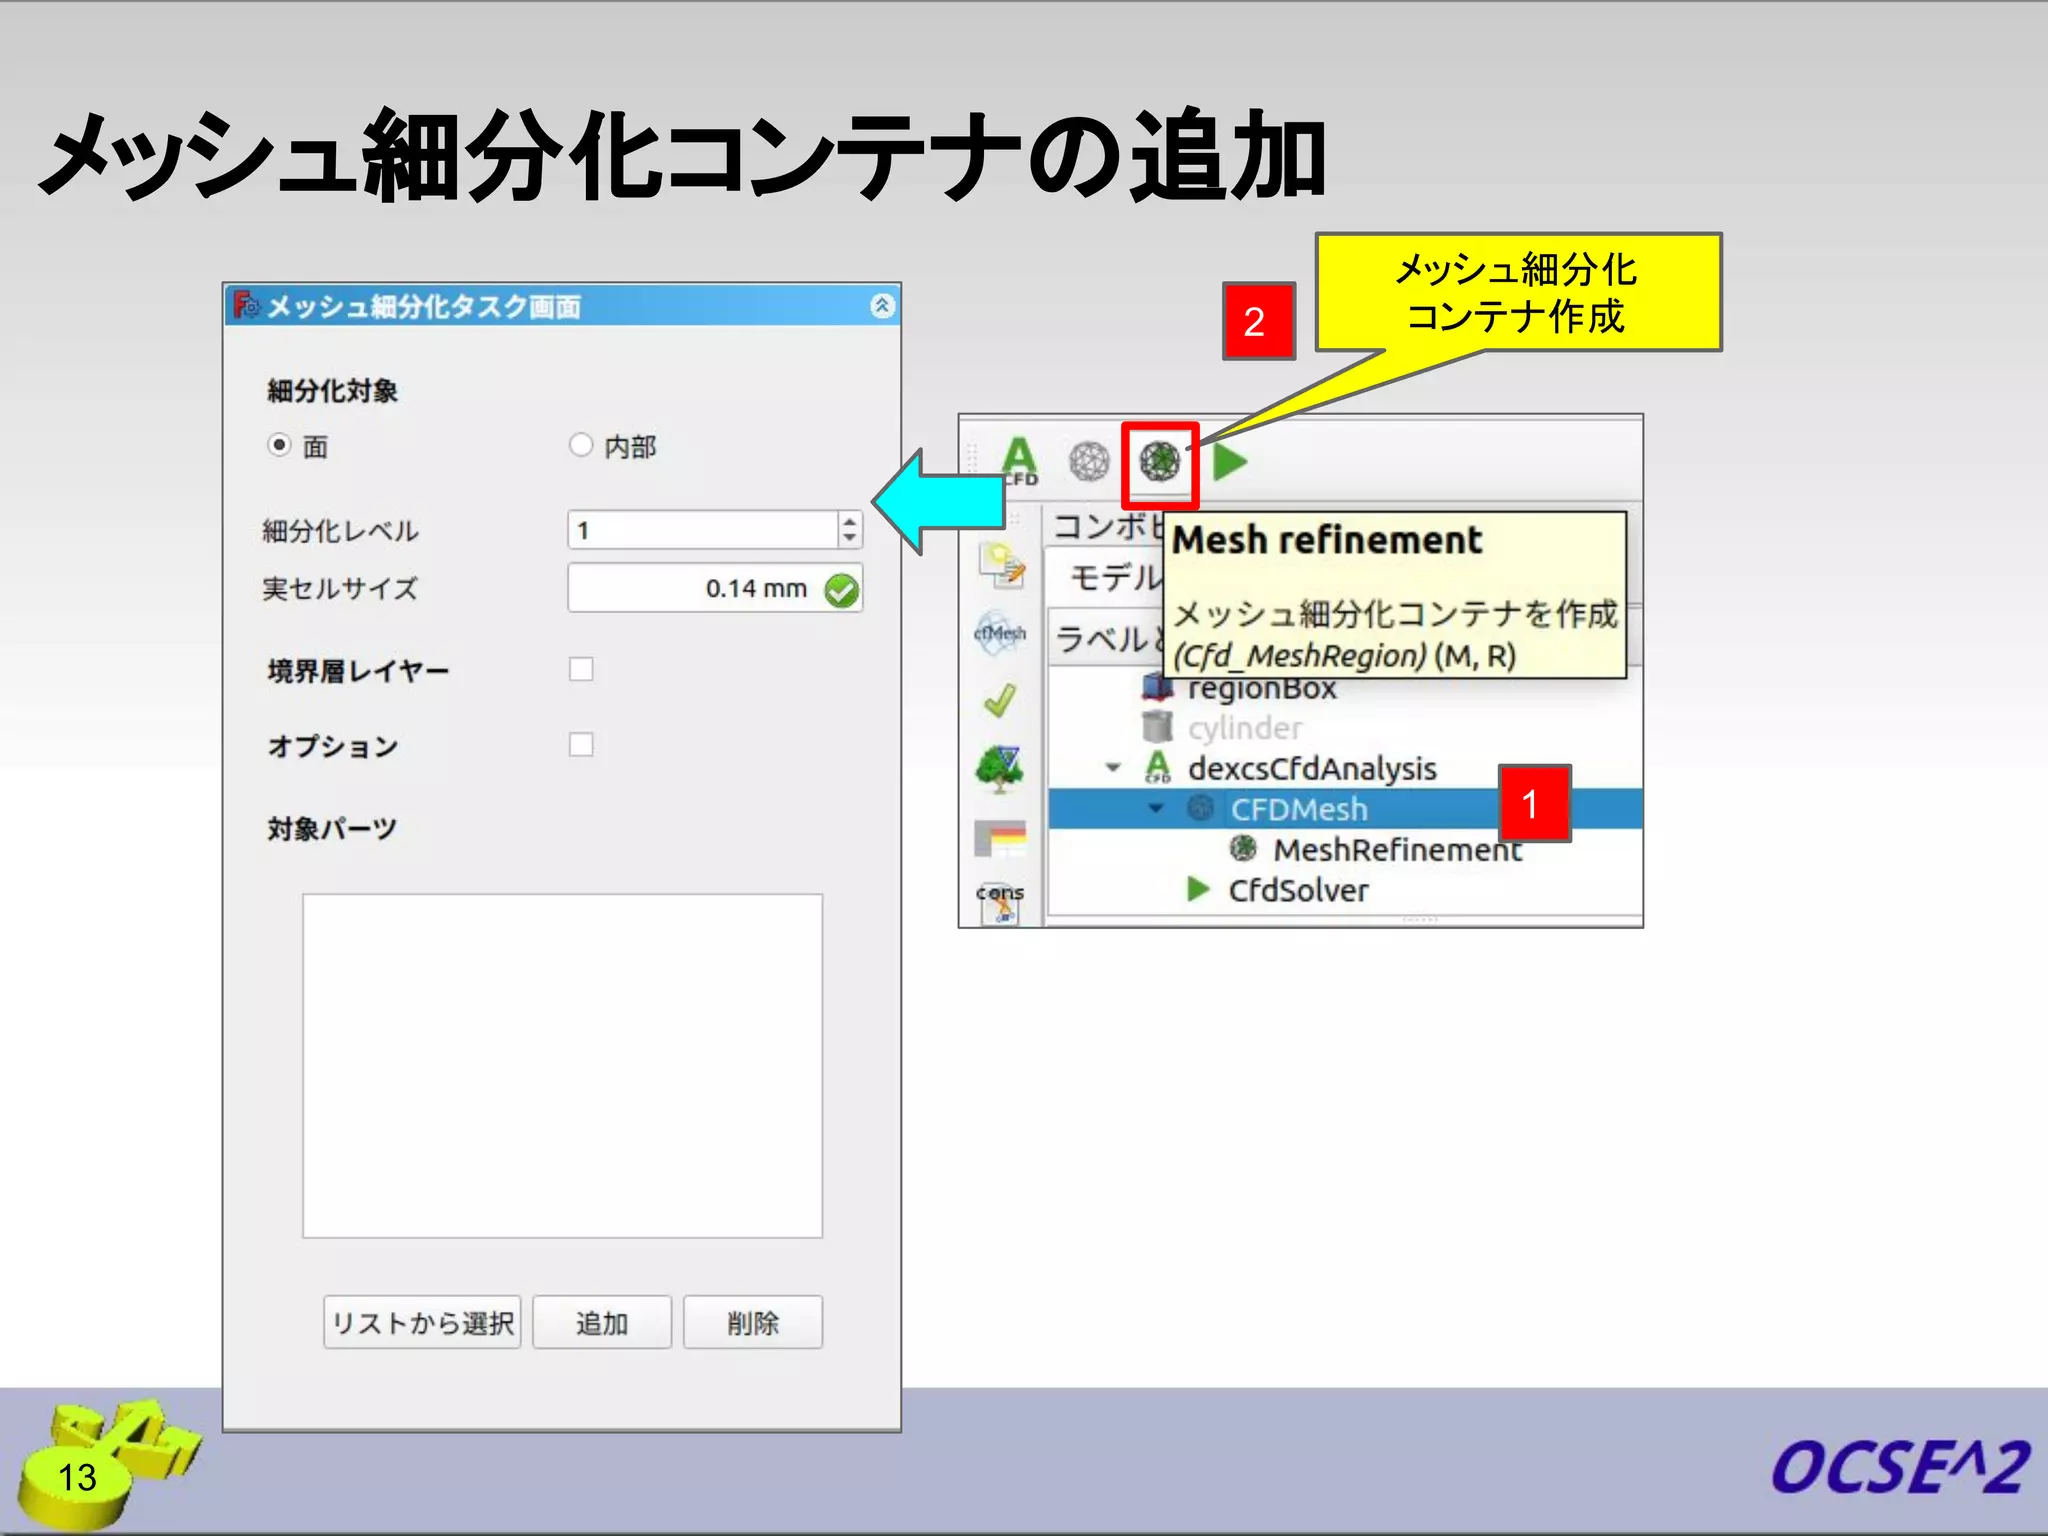The height and width of the screenshot is (1536, 2048).
Task: Select MeshRefinement in the model tree
Action: (x=1395, y=850)
